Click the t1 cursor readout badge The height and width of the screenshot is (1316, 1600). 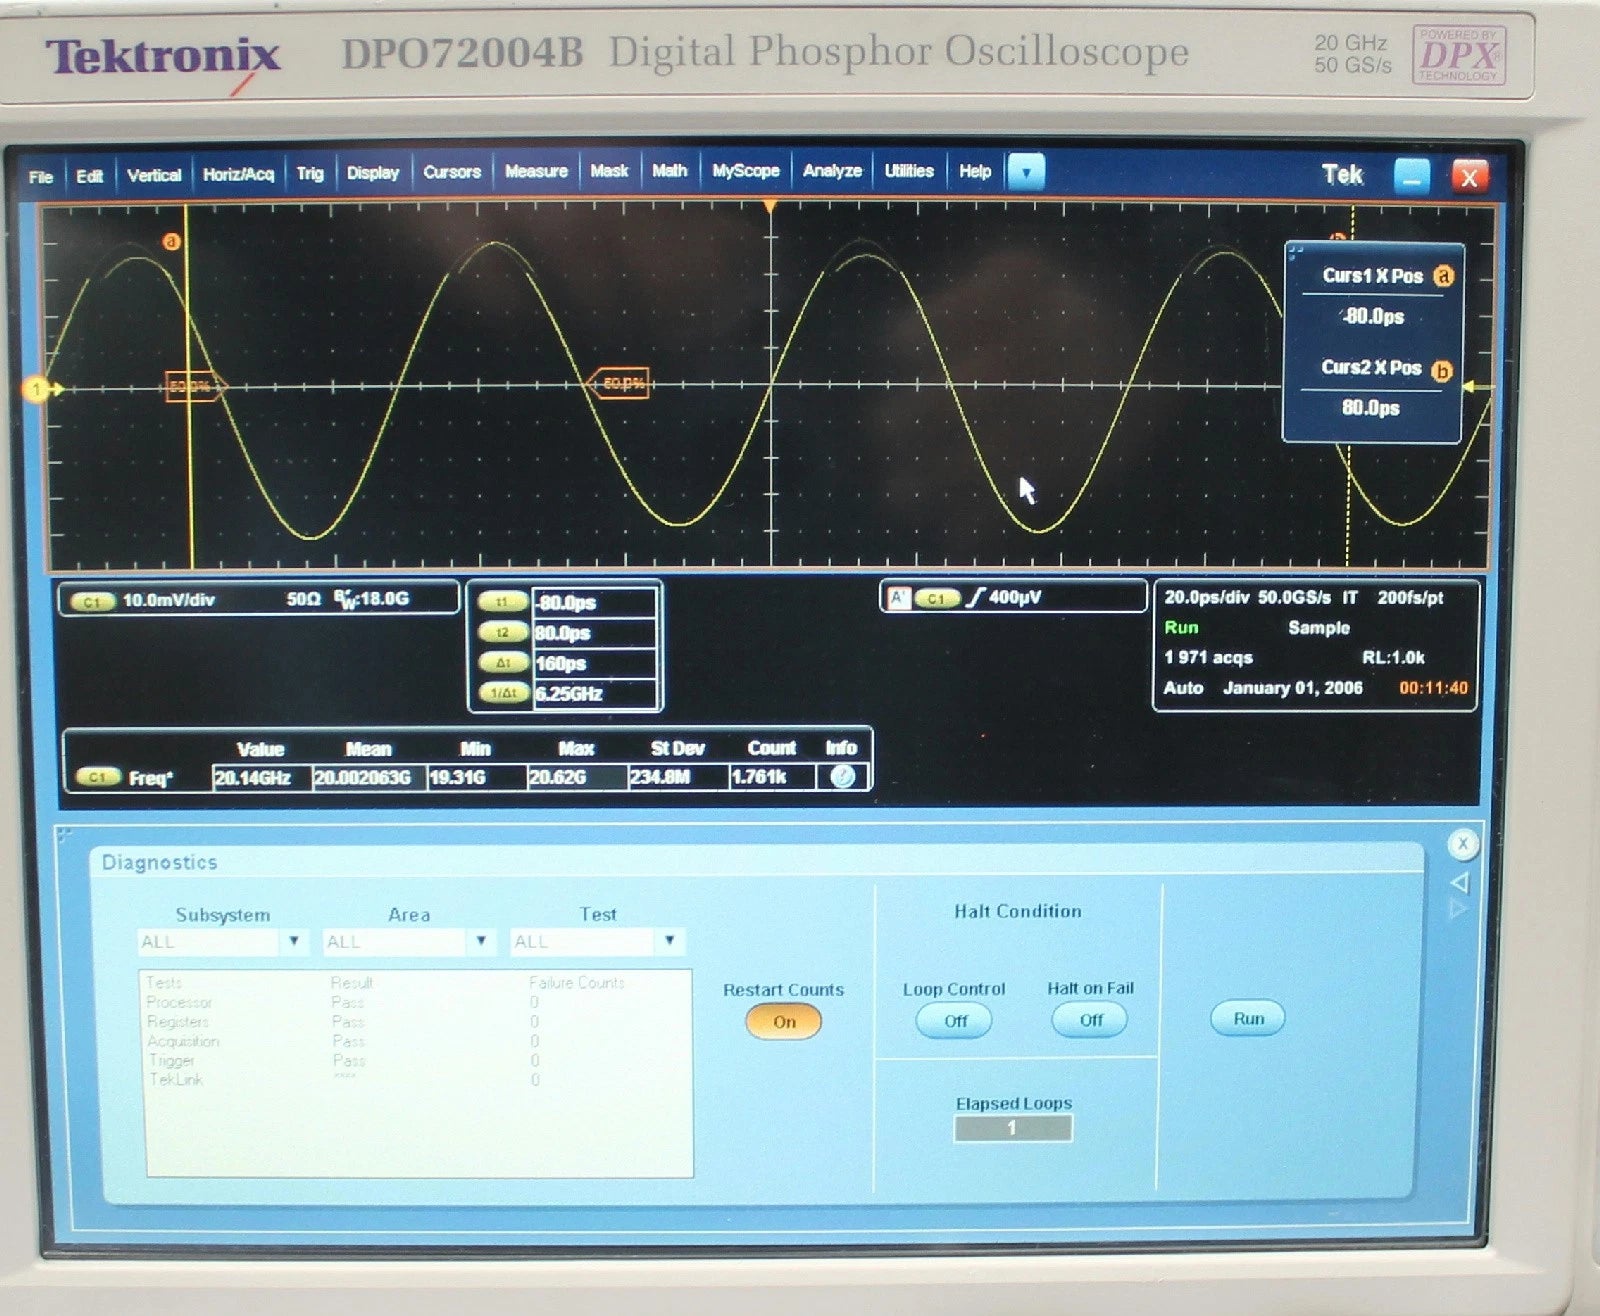pyautogui.click(x=503, y=602)
